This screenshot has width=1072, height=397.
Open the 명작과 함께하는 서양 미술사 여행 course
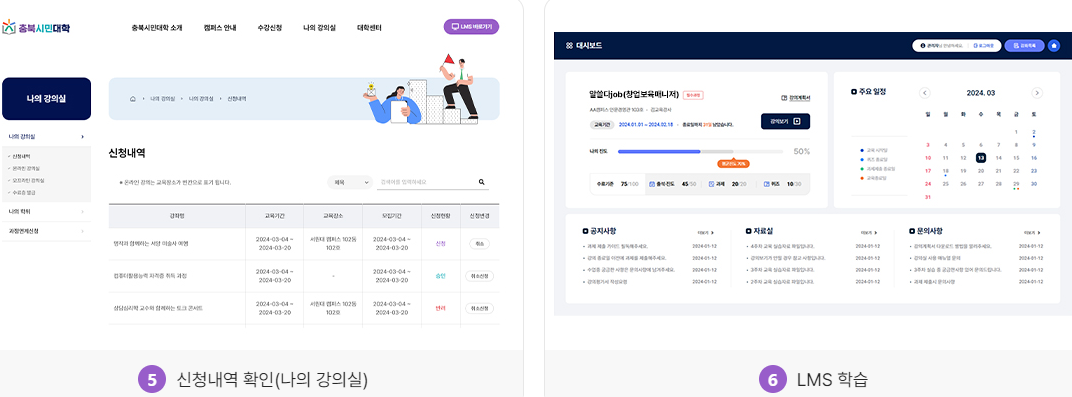(x=150, y=243)
